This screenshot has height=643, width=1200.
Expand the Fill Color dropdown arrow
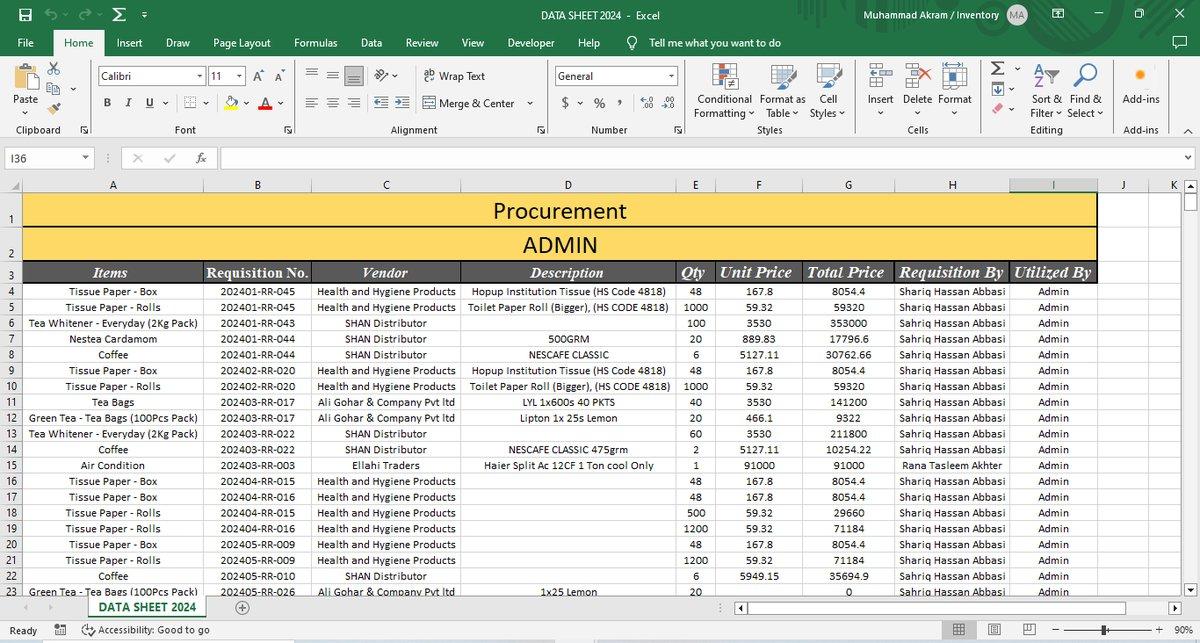[248, 103]
